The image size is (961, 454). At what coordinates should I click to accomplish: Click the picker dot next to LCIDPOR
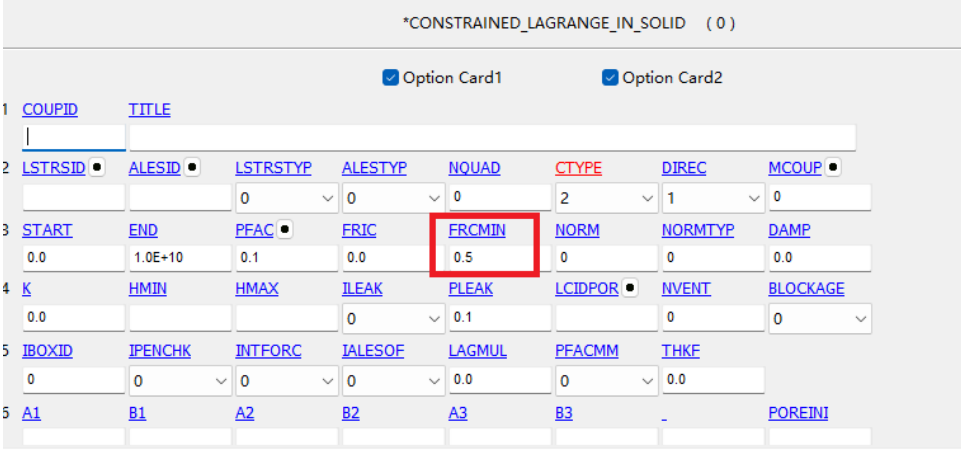(x=629, y=288)
